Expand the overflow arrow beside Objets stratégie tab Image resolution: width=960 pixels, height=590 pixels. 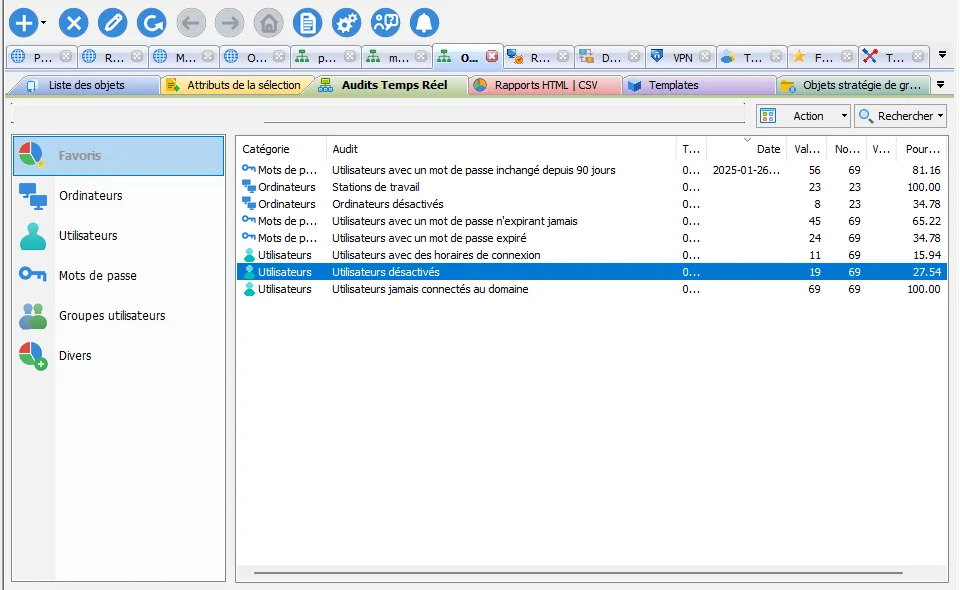[x=940, y=84]
